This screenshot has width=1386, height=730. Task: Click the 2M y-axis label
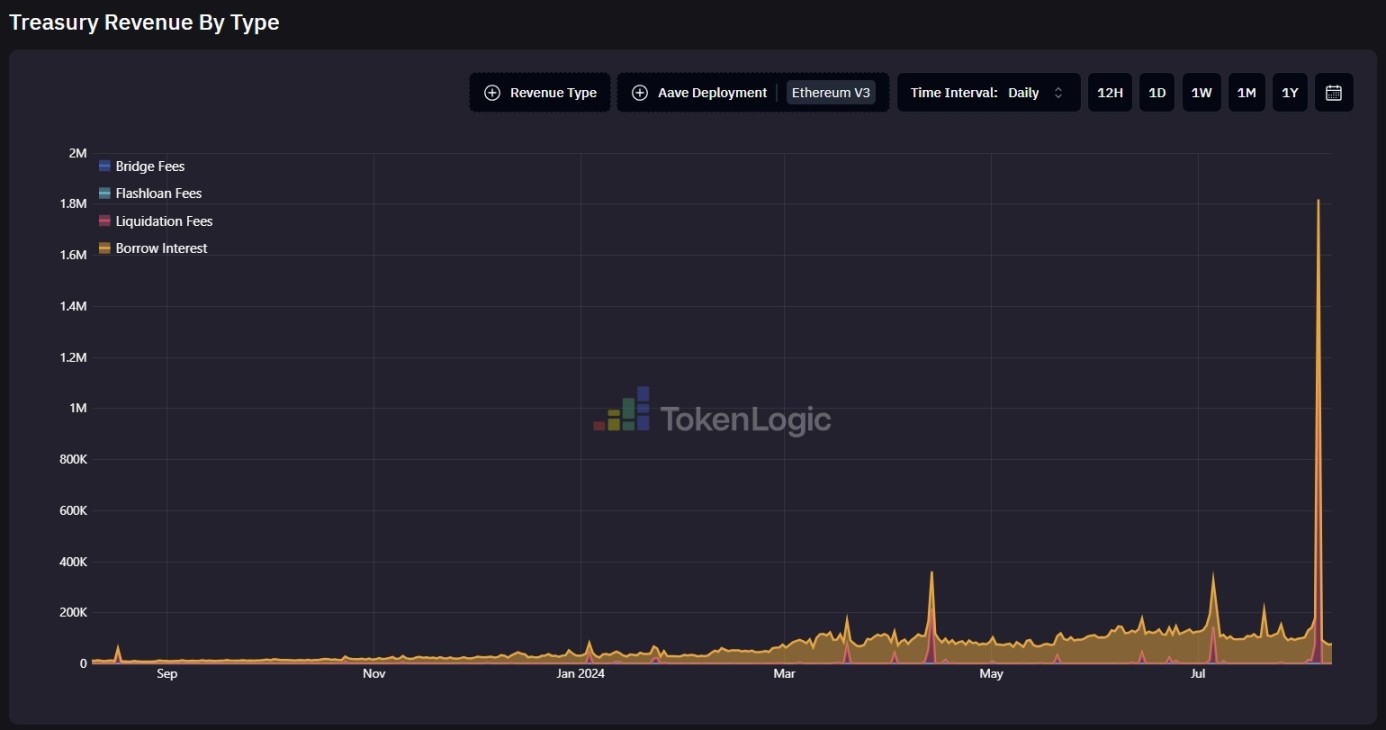(x=78, y=153)
